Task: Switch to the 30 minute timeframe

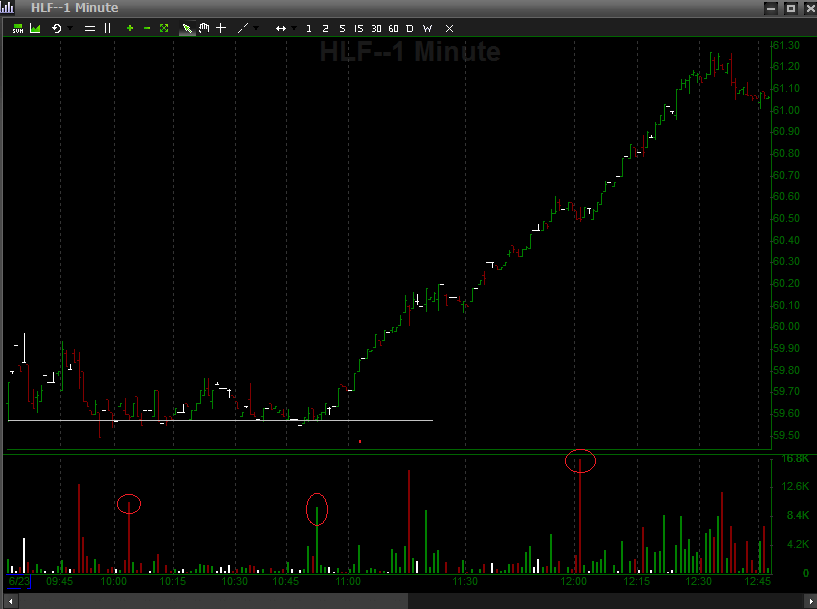Action: click(376, 29)
